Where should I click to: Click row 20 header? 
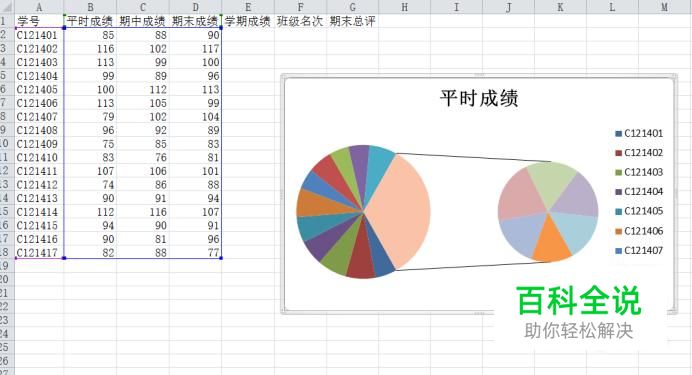(x=7, y=279)
